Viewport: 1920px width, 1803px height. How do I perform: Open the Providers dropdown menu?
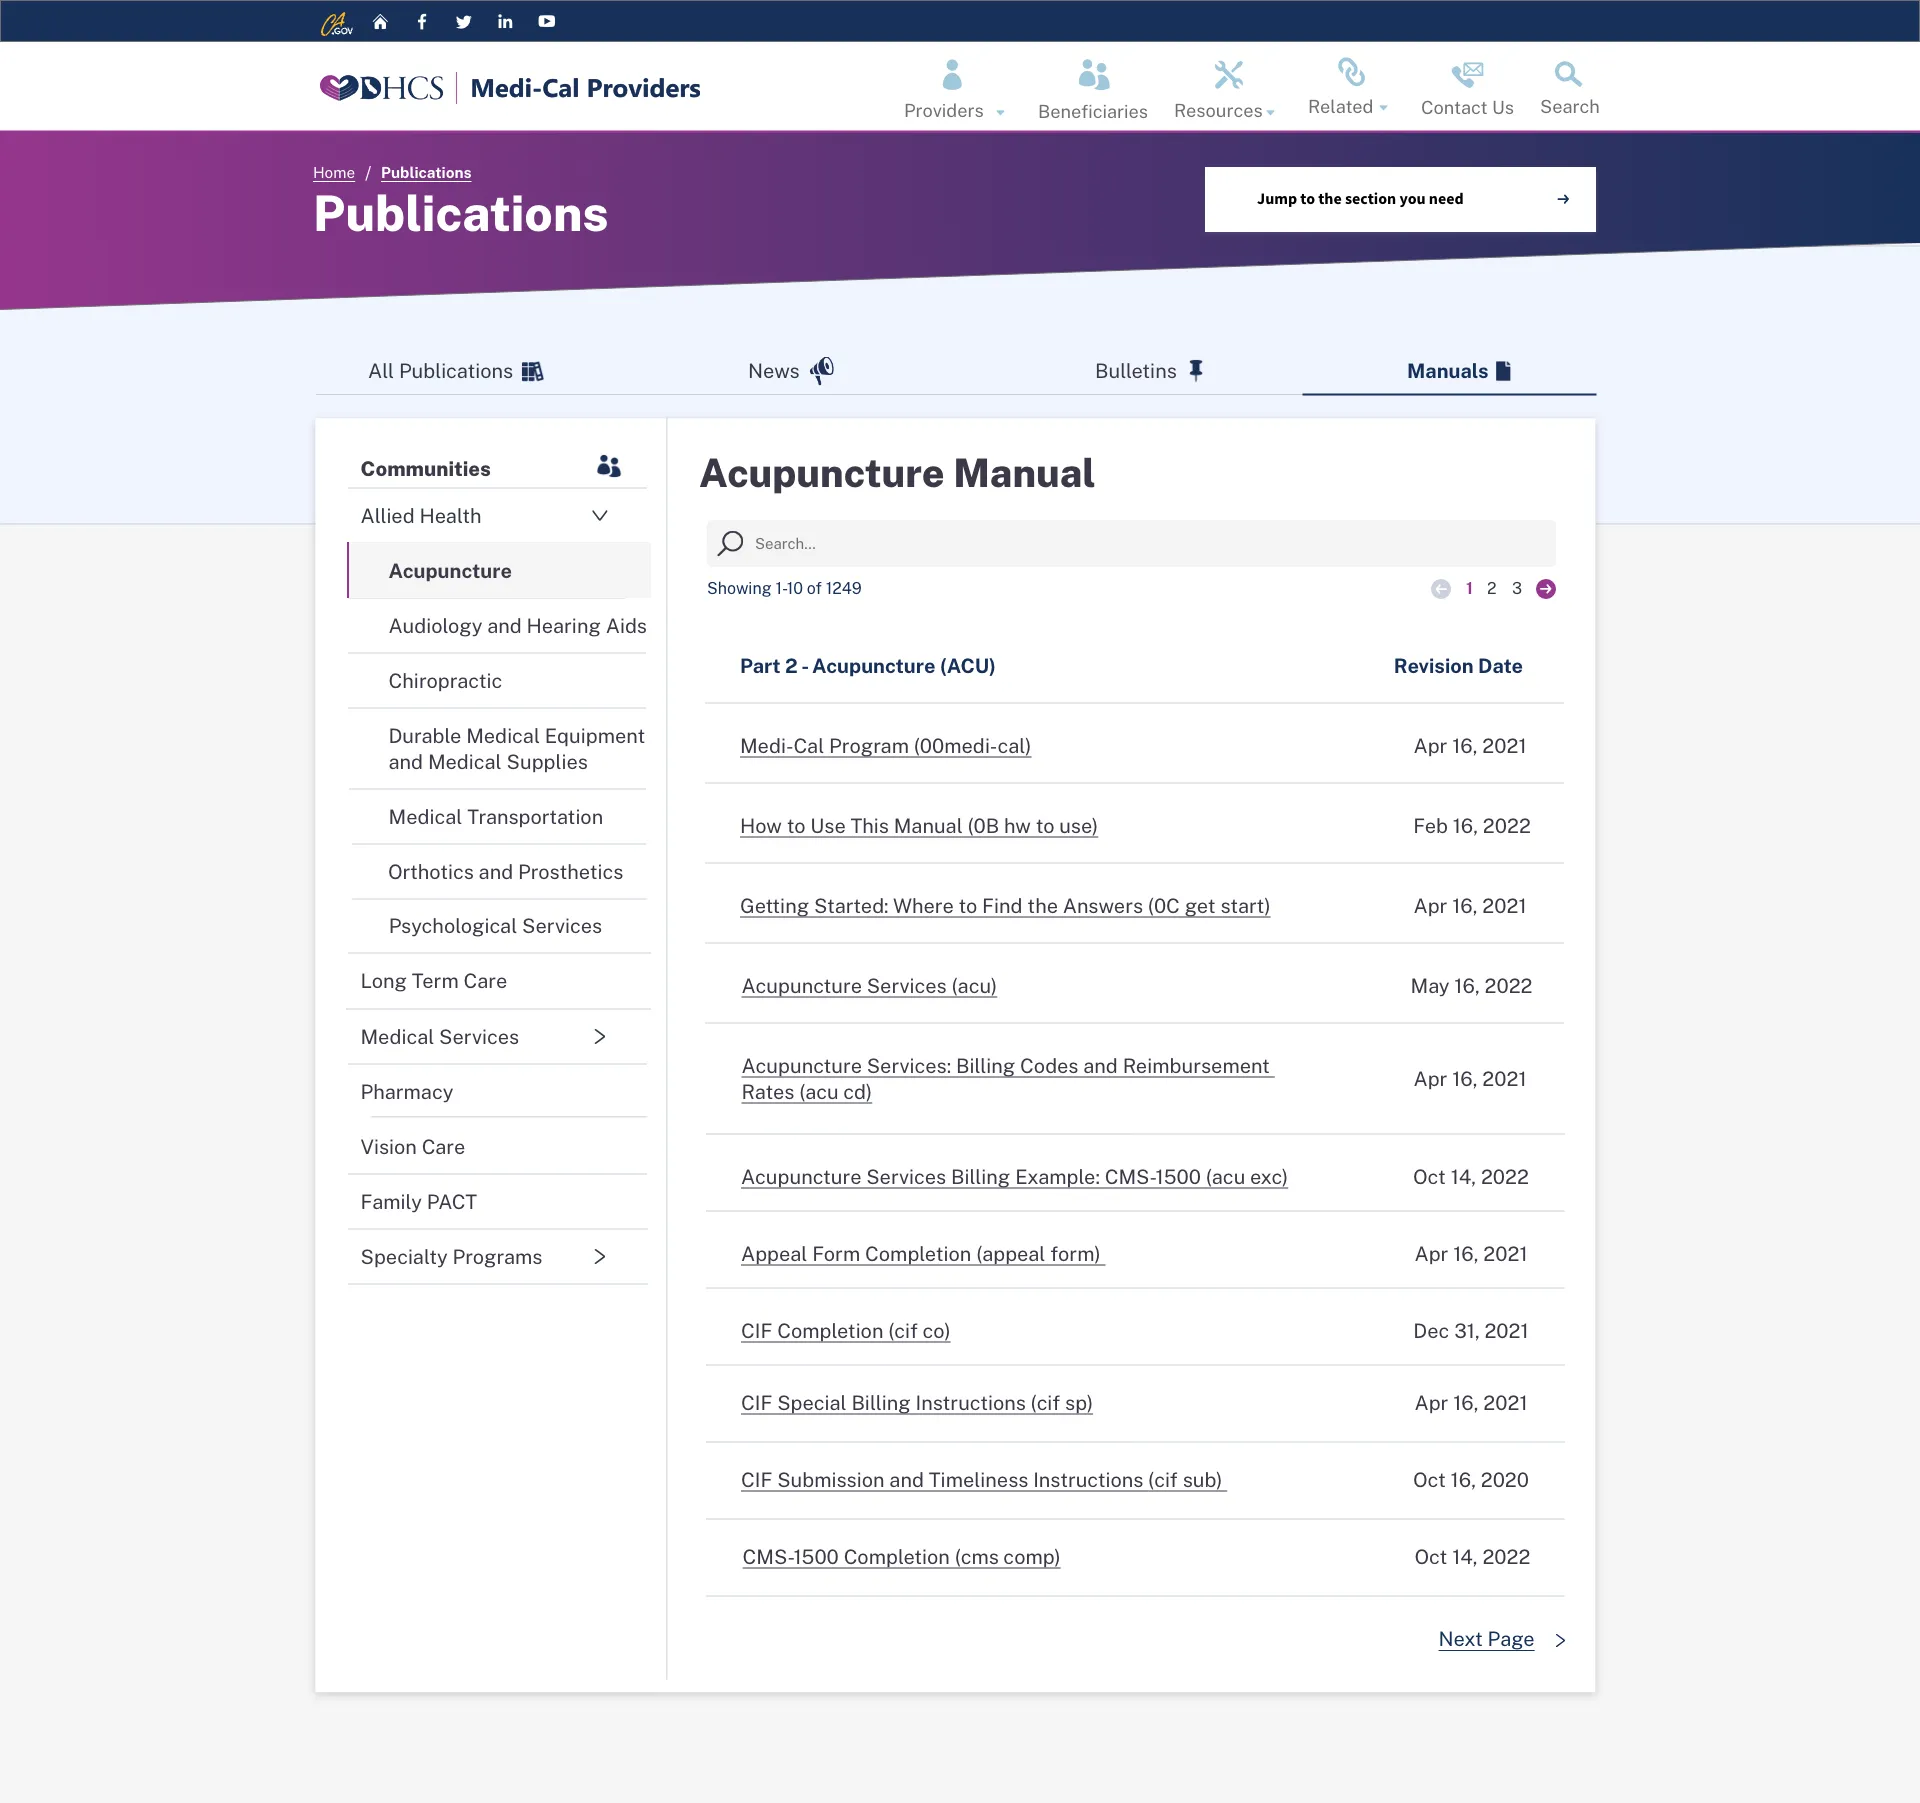click(952, 85)
